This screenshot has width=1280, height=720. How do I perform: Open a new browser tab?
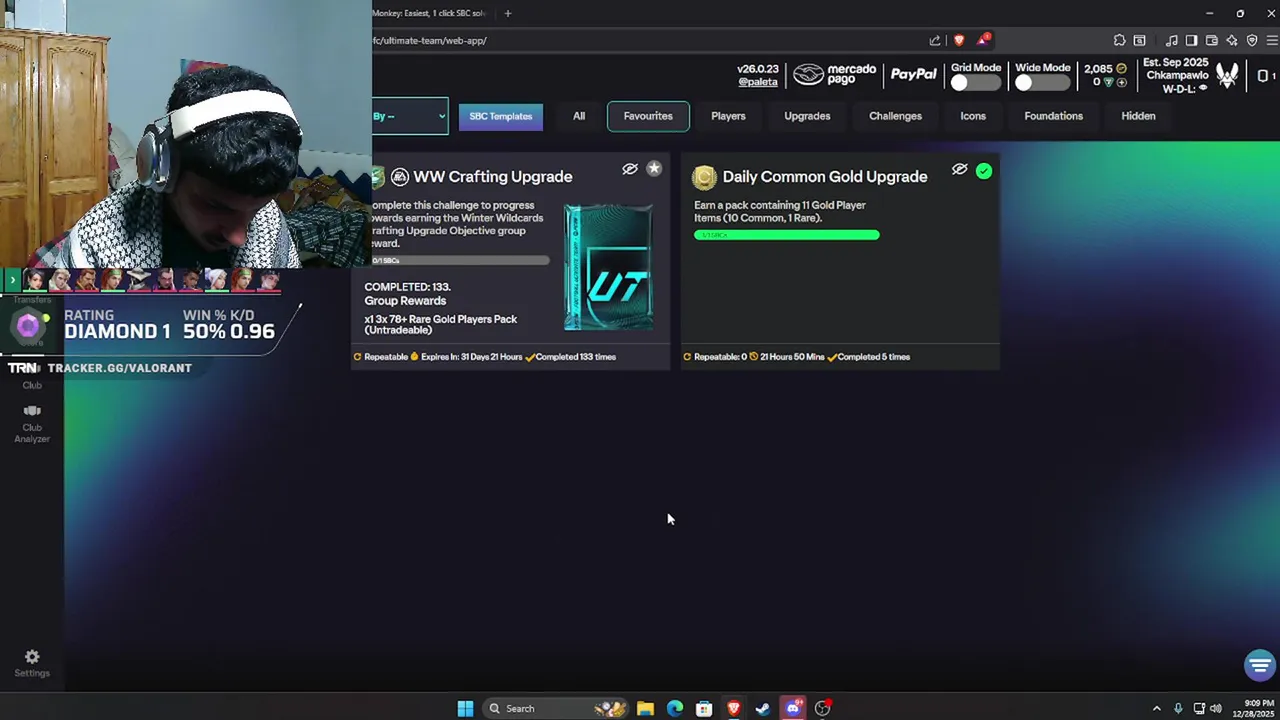(x=507, y=13)
